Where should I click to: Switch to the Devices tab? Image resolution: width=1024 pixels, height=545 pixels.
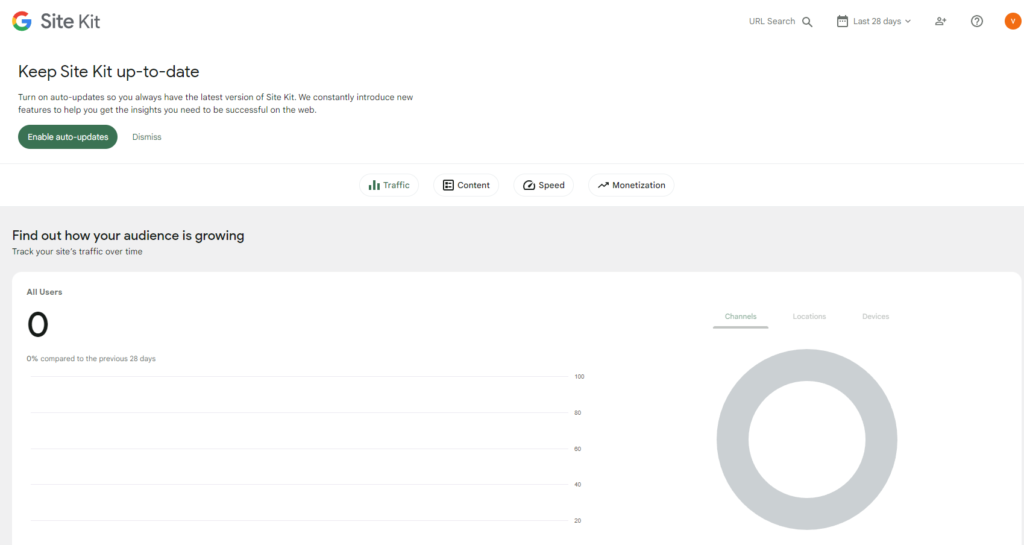click(x=876, y=317)
